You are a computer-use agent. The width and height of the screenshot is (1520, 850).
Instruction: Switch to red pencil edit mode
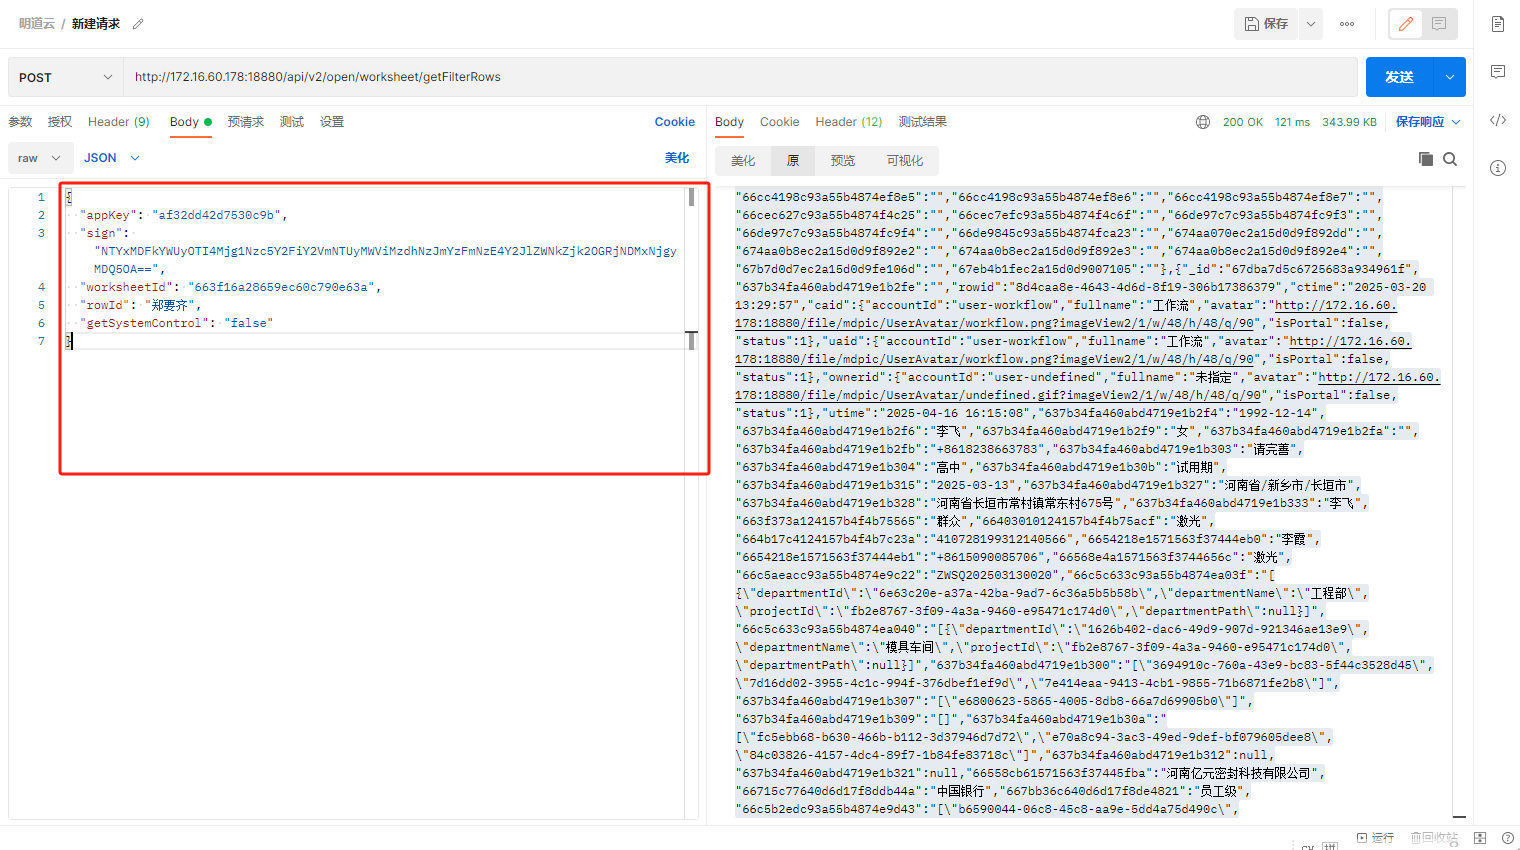click(x=1406, y=24)
